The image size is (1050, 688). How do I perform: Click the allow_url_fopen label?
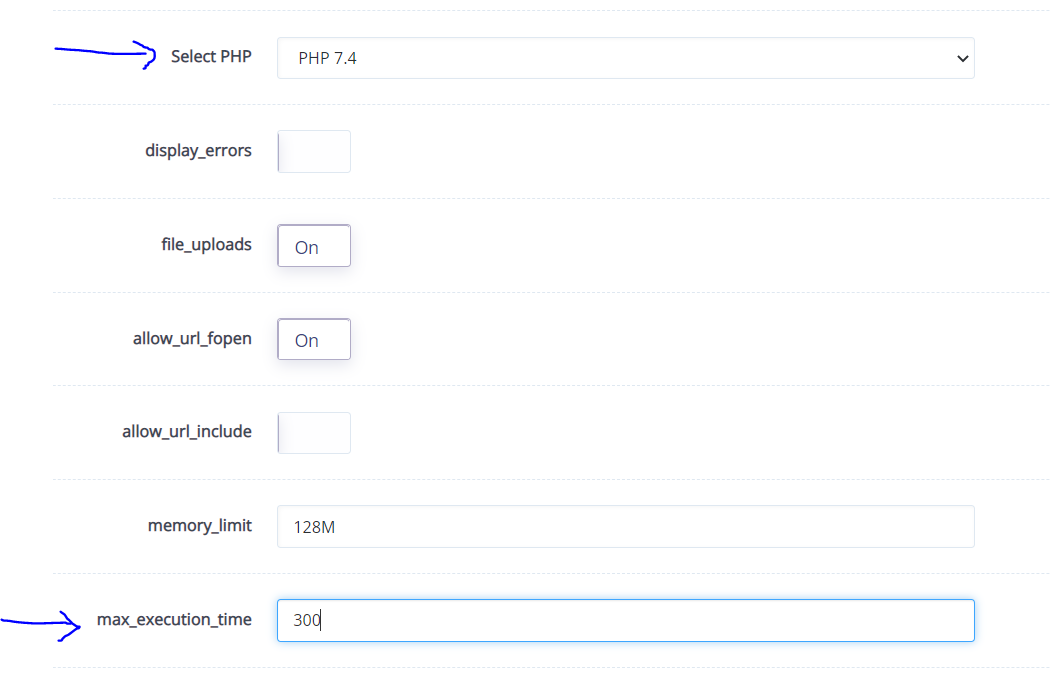[192, 338]
